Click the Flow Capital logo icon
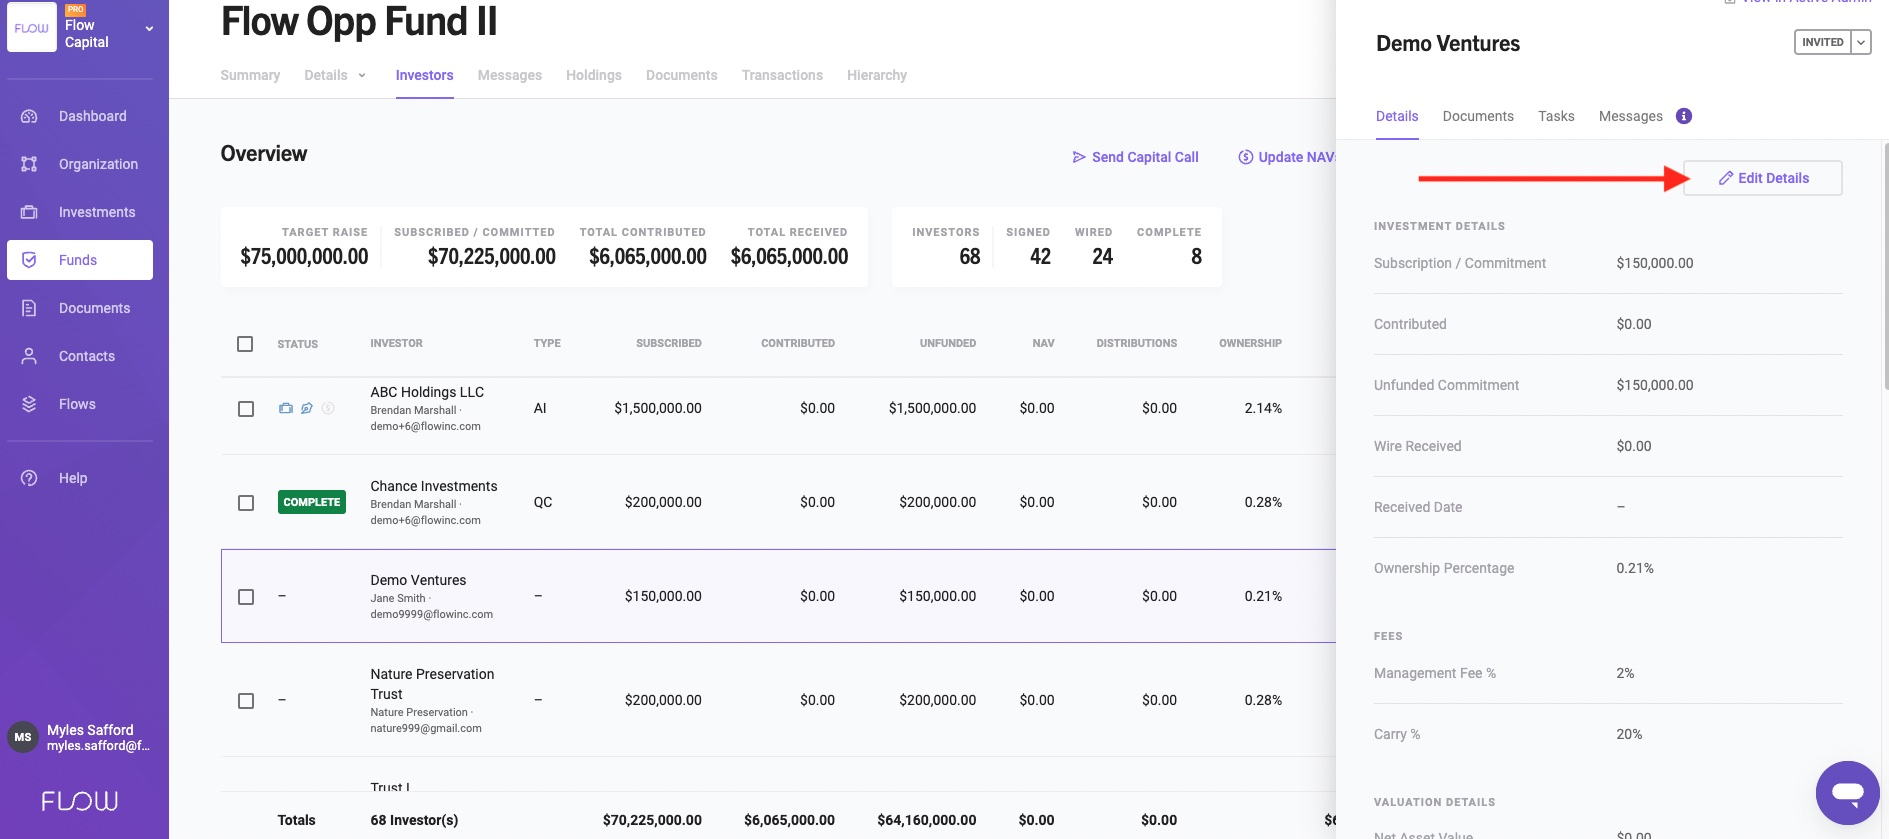Screen dimensions: 1889x839 click(x=32, y=28)
